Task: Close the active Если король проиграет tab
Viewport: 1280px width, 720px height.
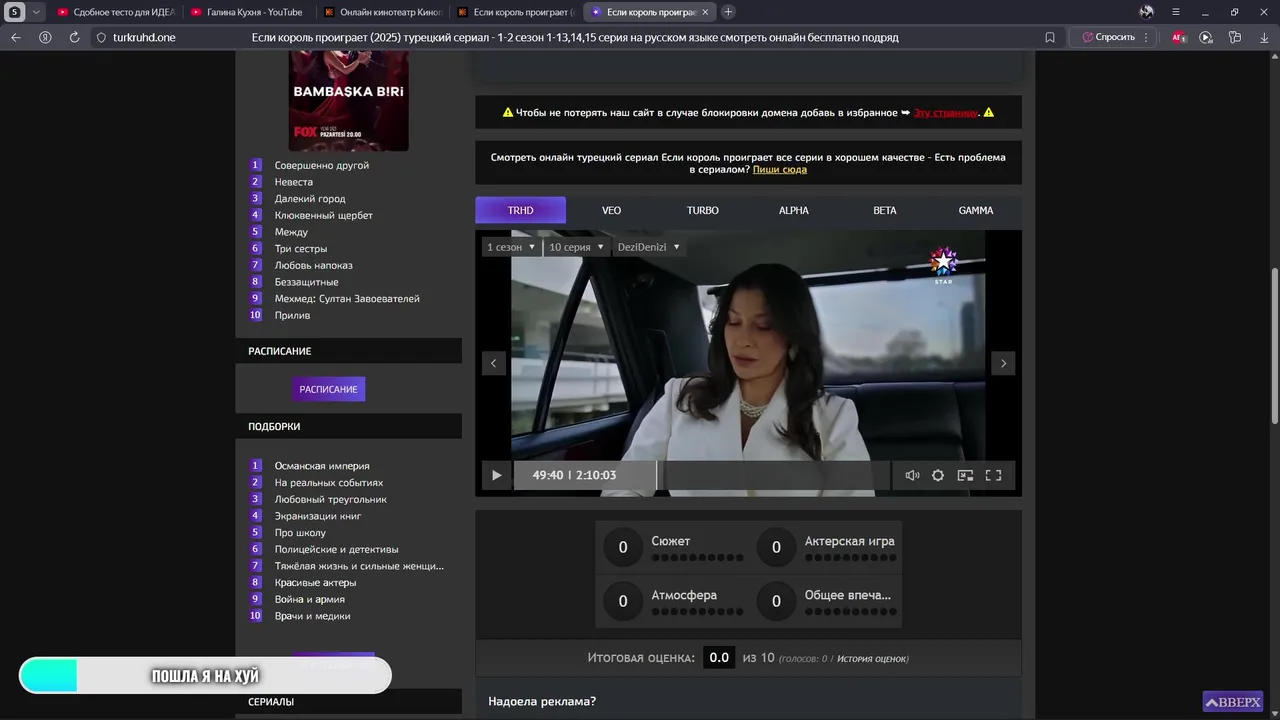Action: tap(705, 12)
